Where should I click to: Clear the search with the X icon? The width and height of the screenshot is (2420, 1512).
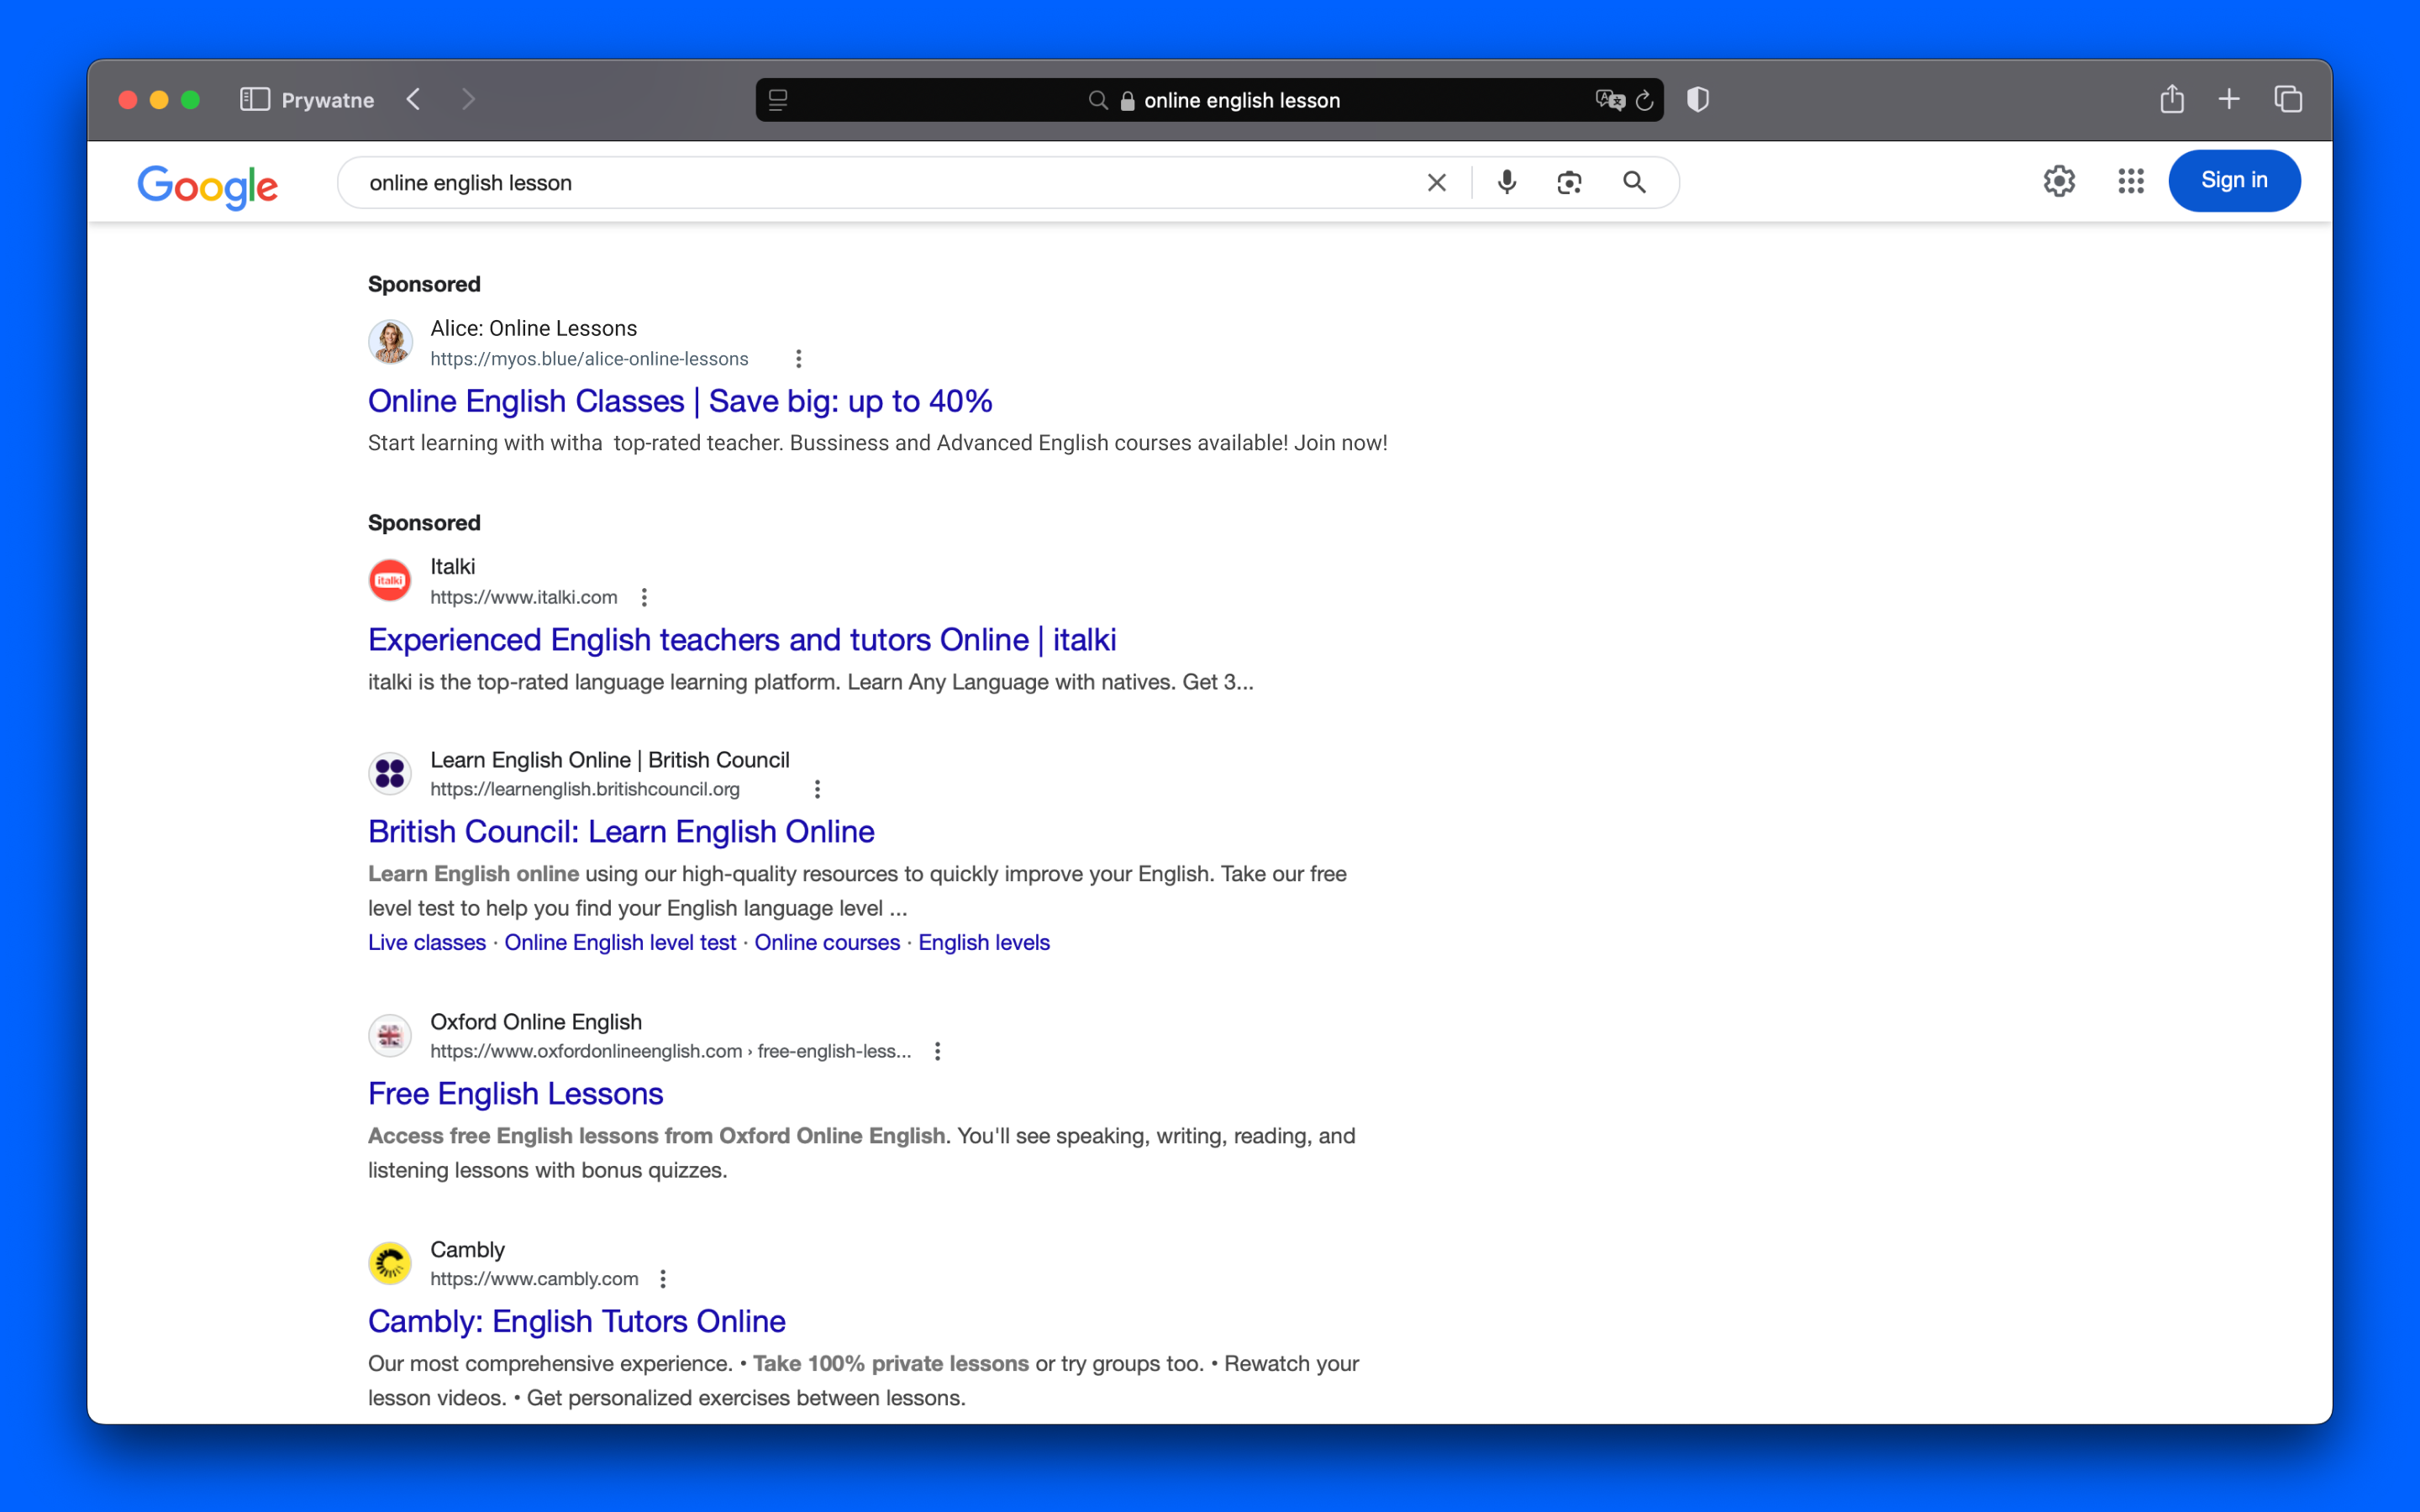1437,182
